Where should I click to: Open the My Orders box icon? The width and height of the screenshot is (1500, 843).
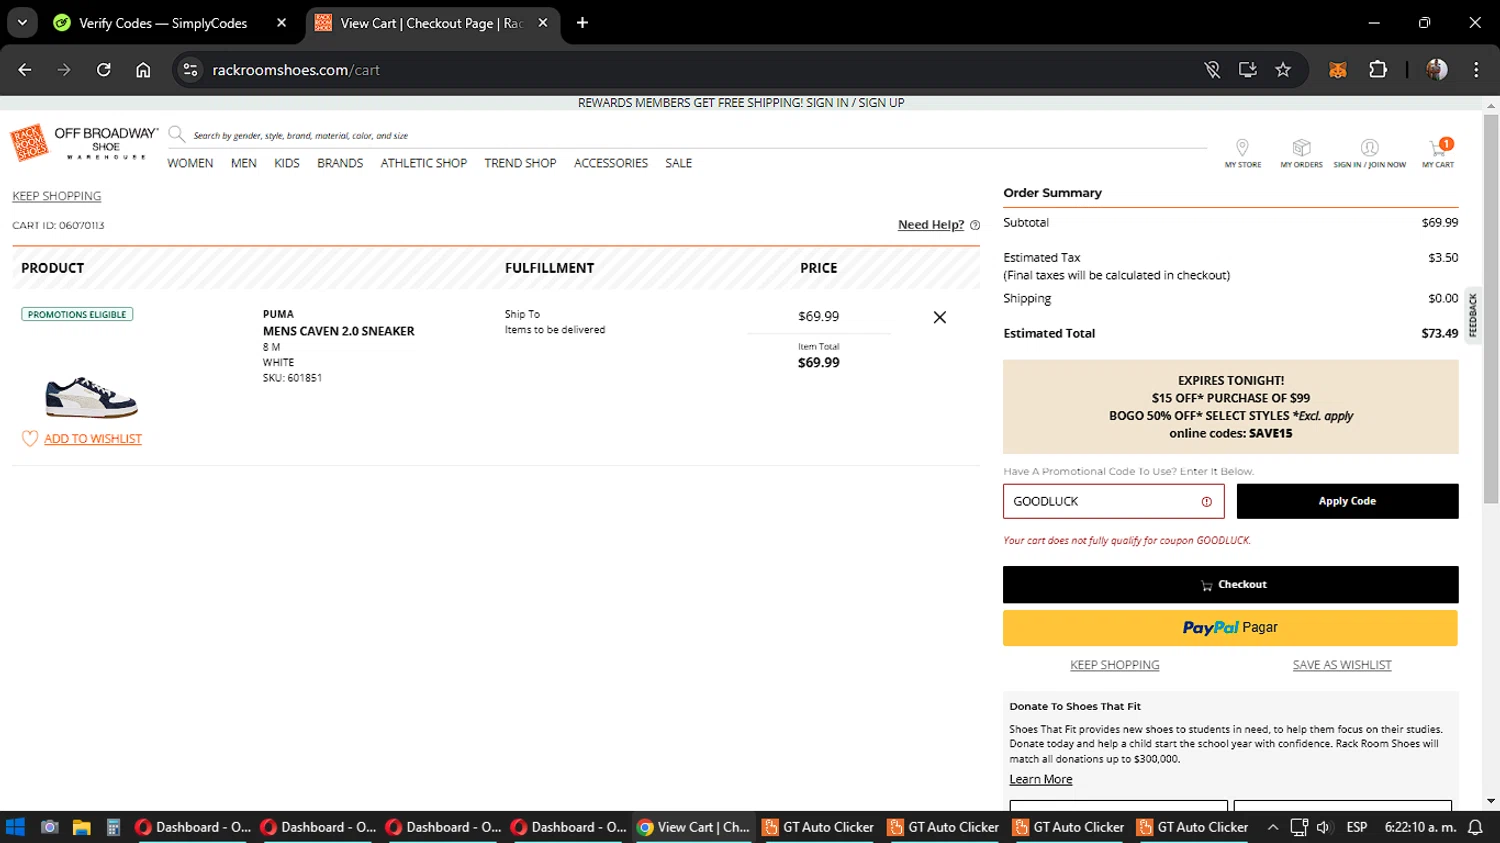pos(1301,148)
